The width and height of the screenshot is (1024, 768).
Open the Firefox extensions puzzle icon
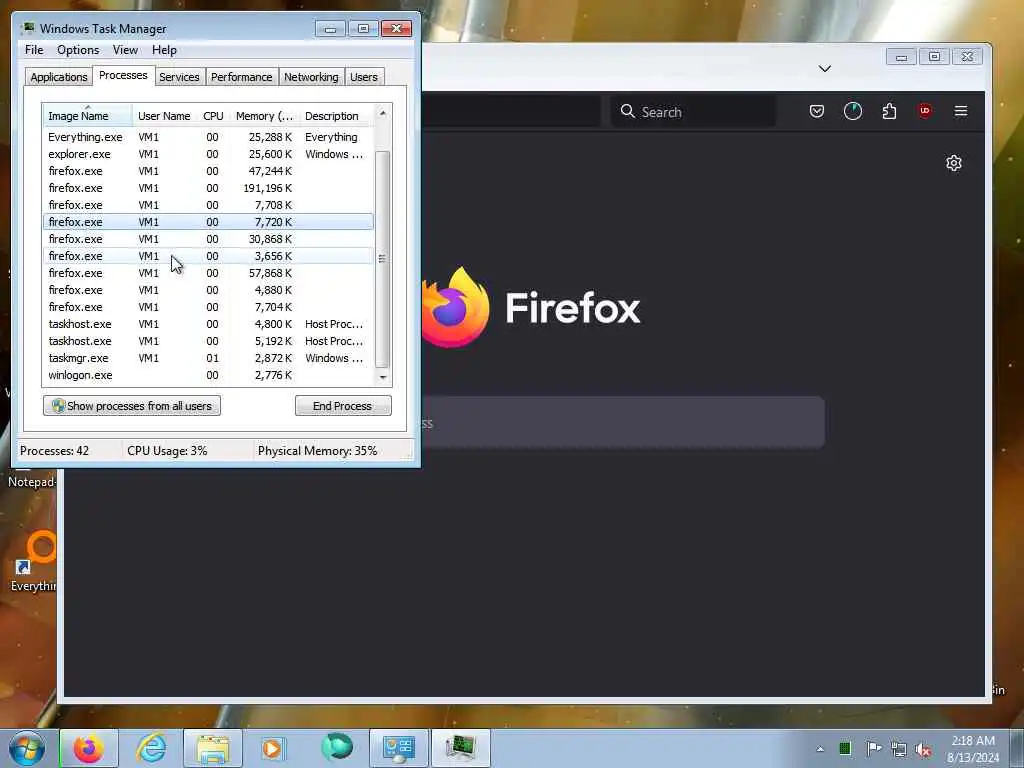click(889, 111)
